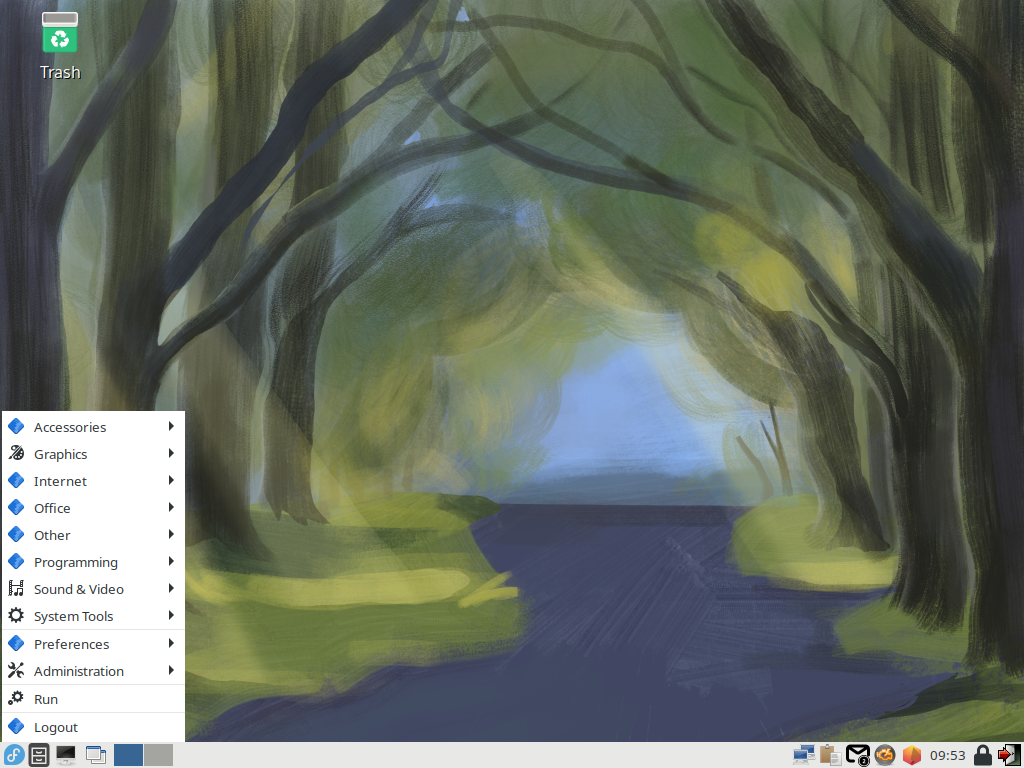Click the Fedora start menu button
The height and width of the screenshot is (768, 1024).
[14, 755]
